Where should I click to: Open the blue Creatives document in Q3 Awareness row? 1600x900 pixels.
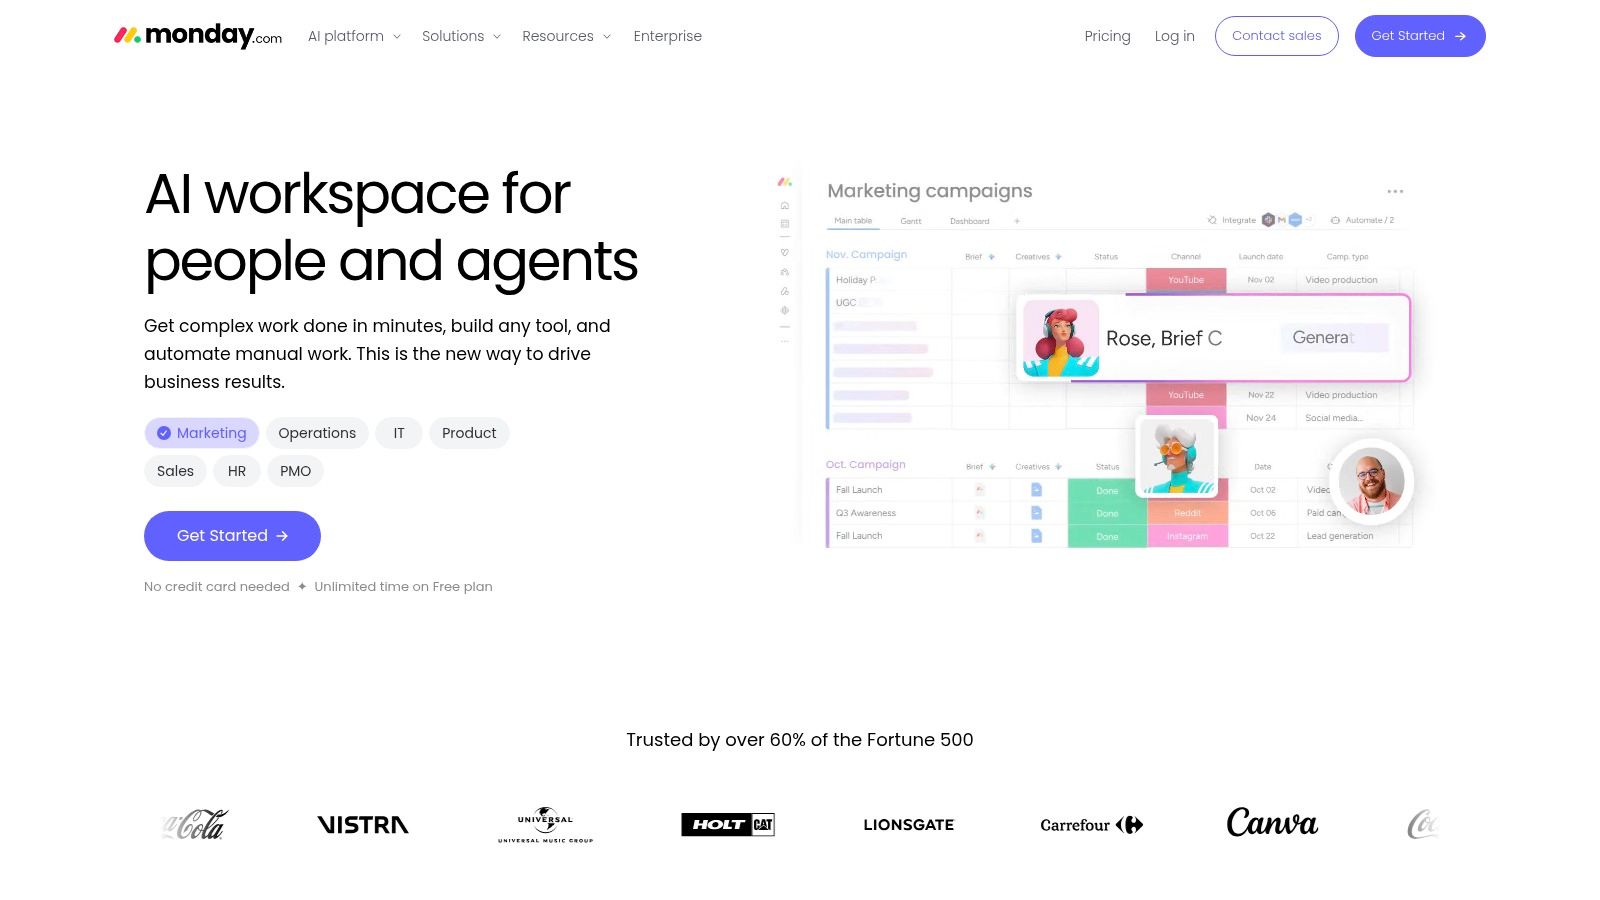1036,513
